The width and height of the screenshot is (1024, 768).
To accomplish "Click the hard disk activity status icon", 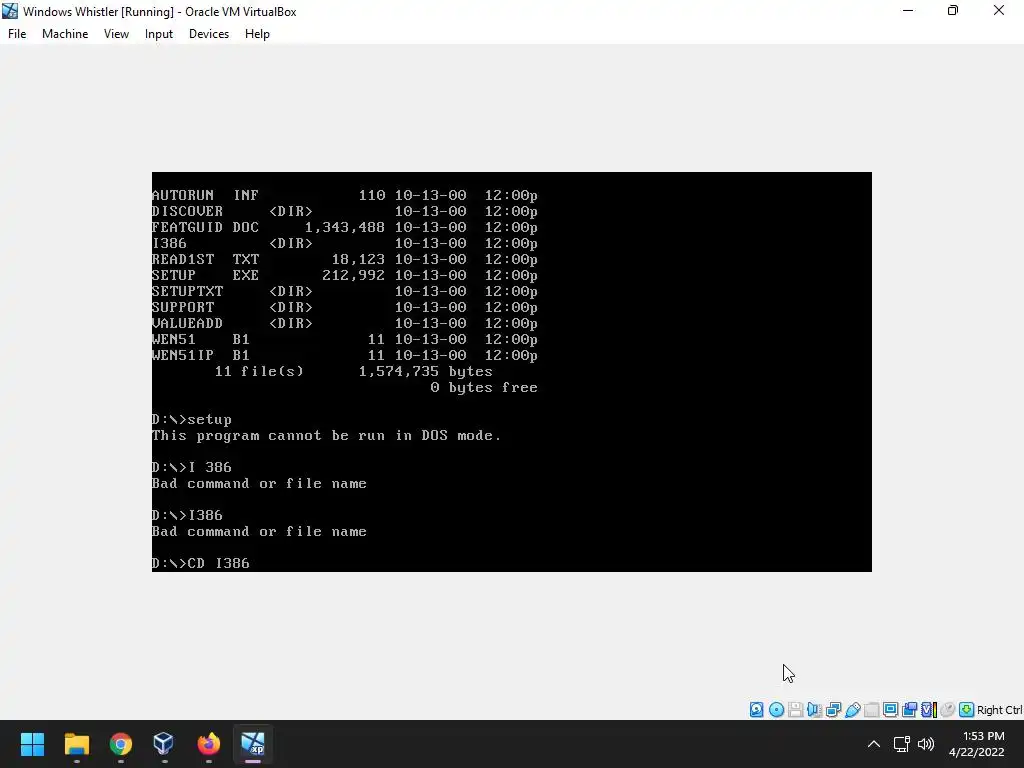I will tap(756, 710).
